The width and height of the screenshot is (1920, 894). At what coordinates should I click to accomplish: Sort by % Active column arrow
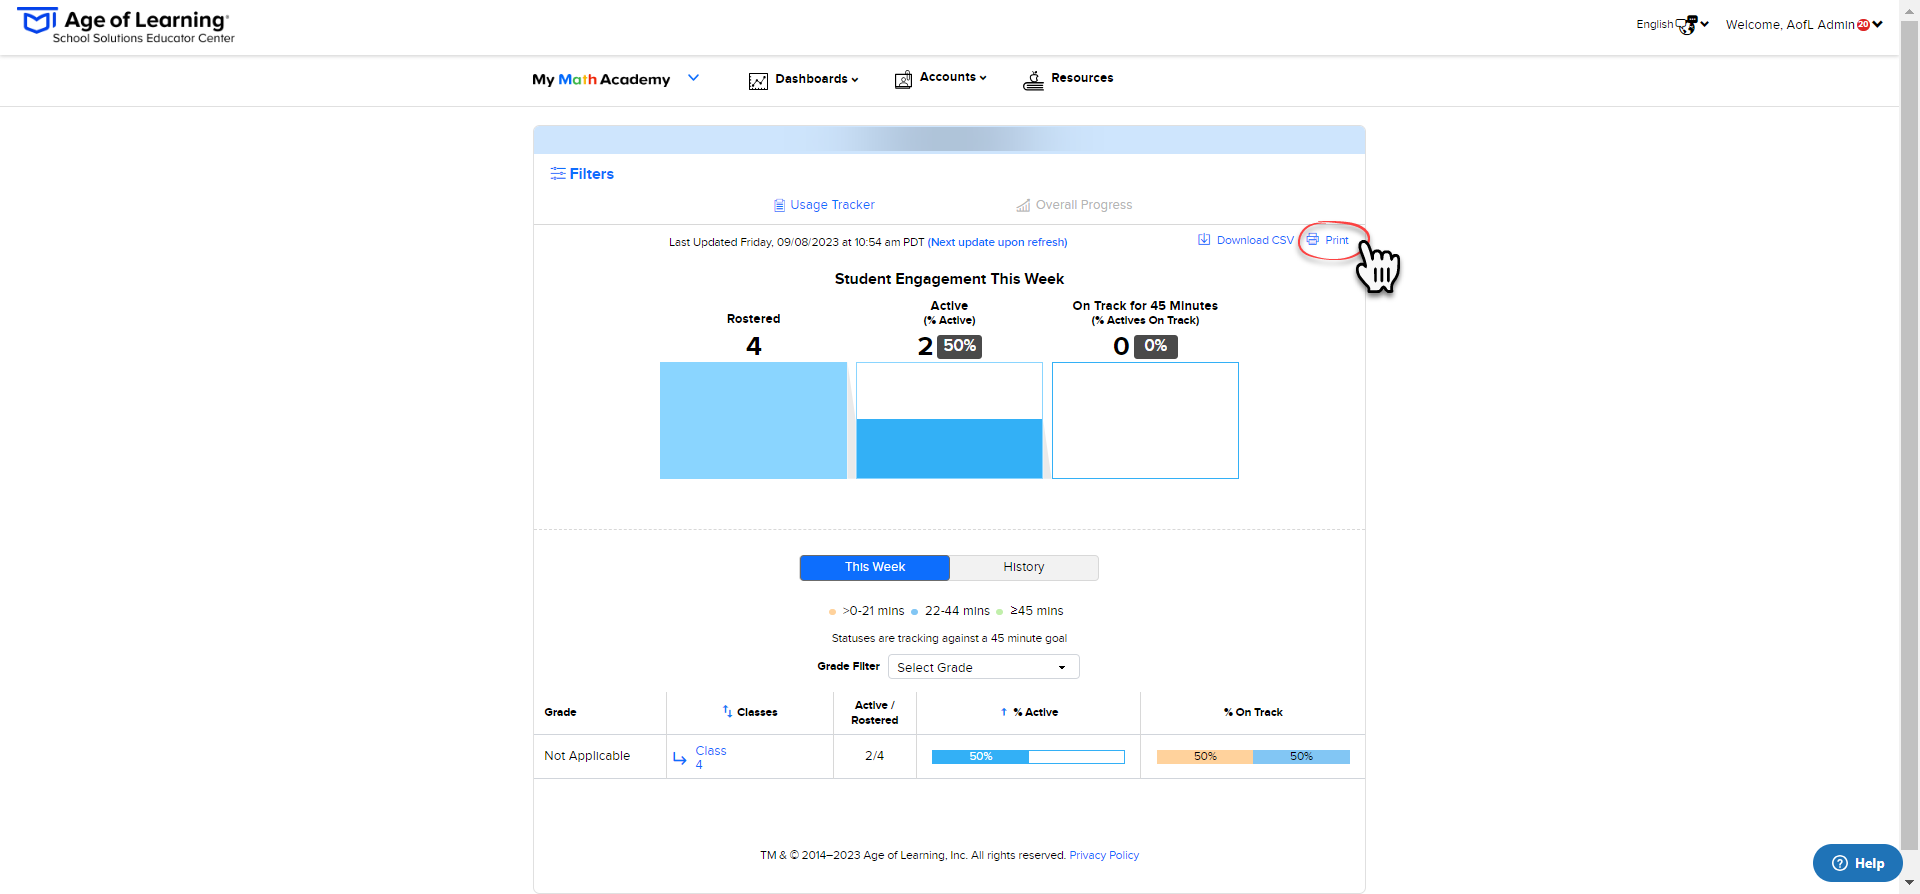click(x=1003, y=712)
